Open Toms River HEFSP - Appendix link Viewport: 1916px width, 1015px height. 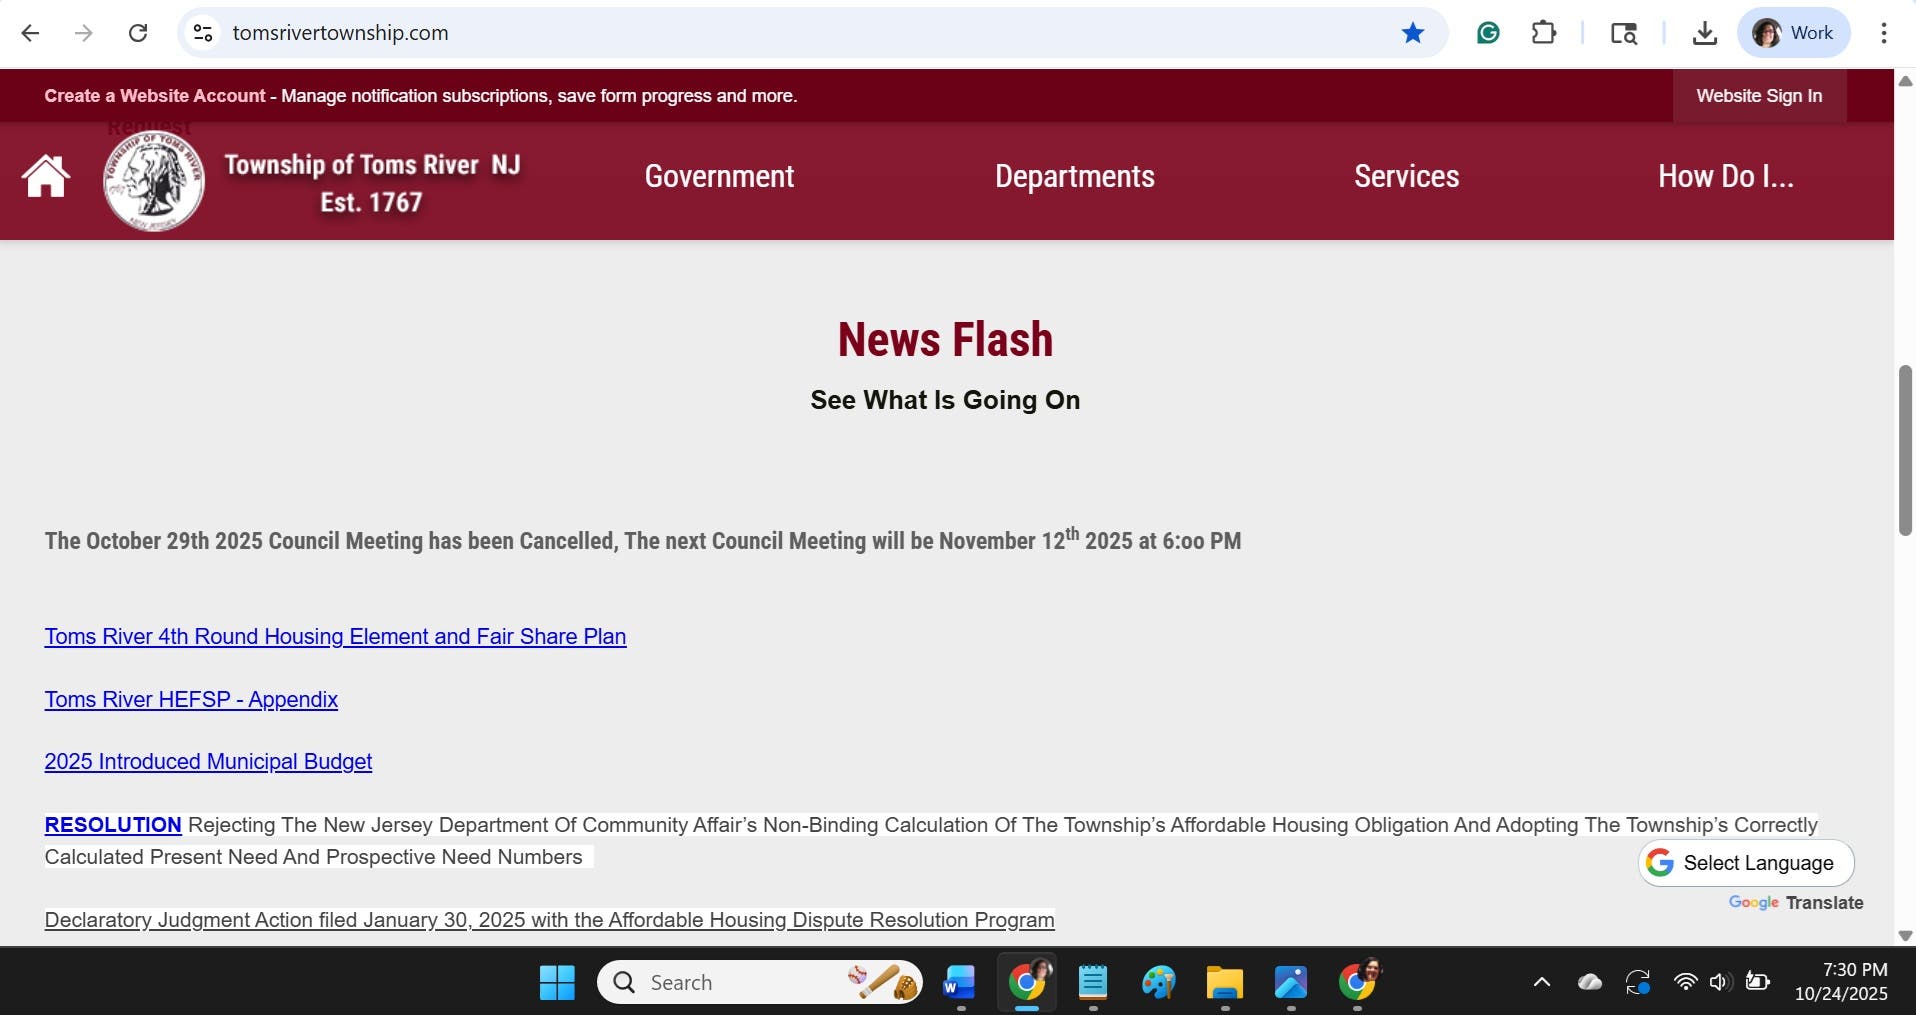click(191, 700)
